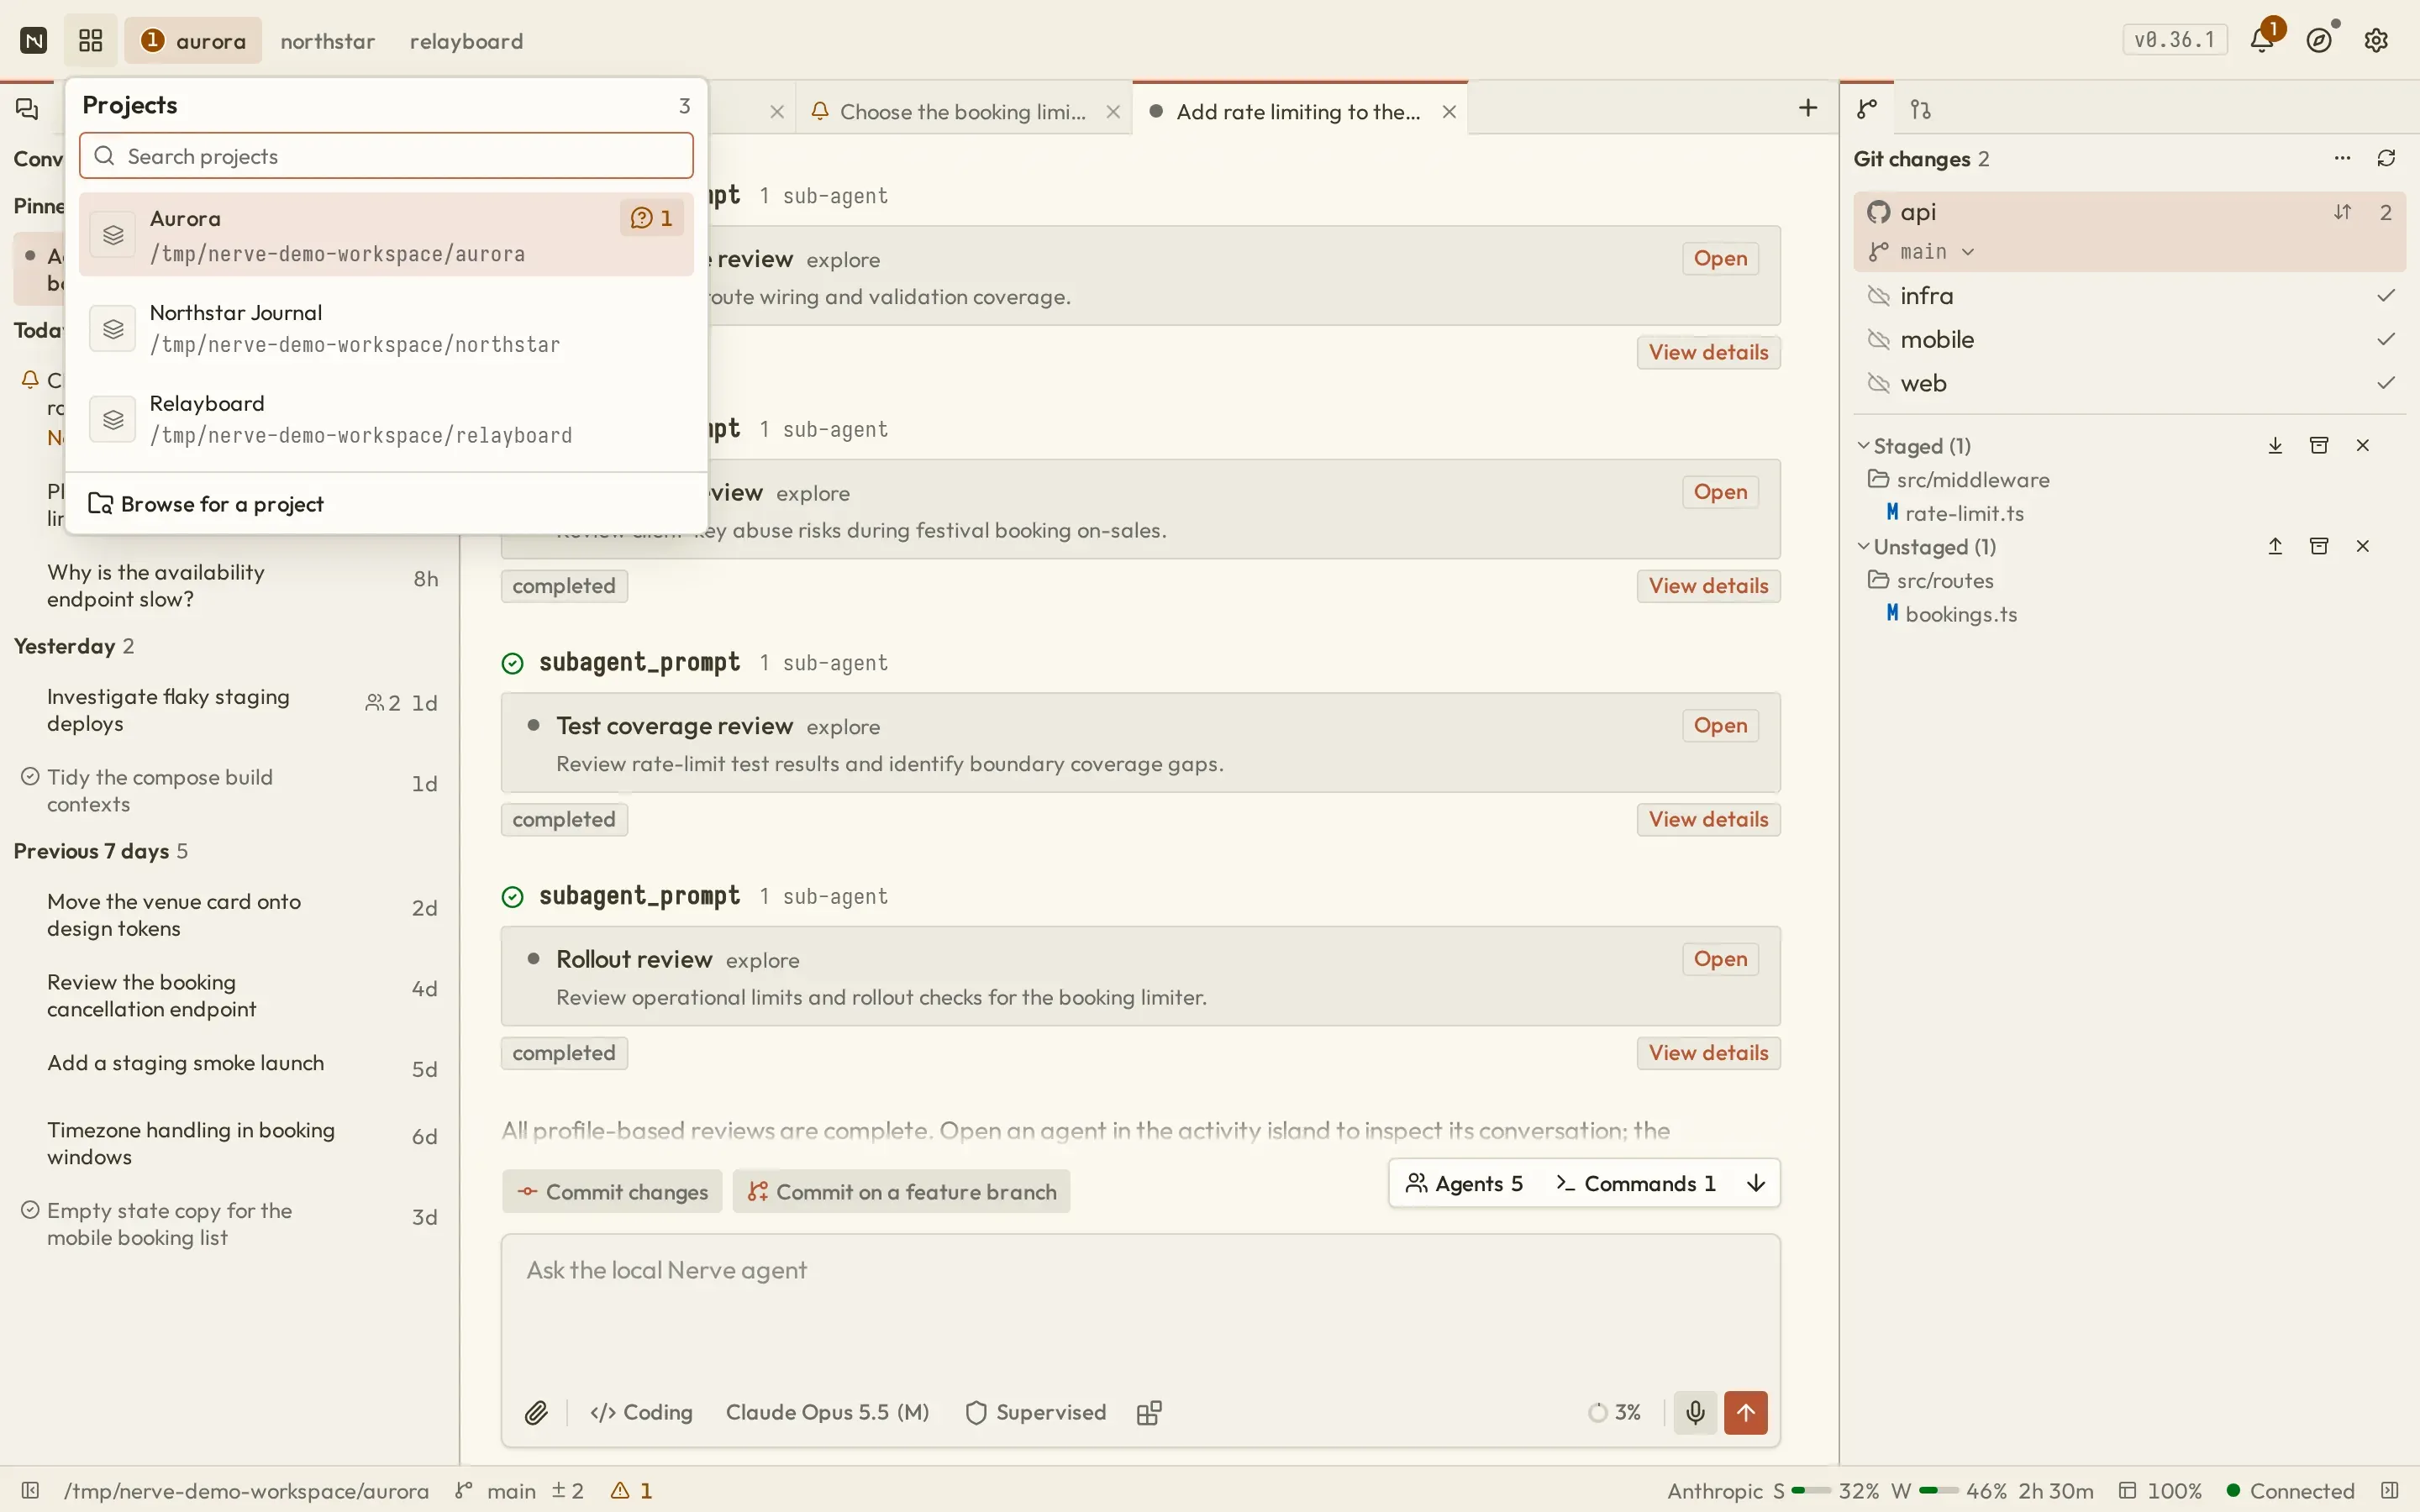2420x1512 pixels.
Task: Focus the Search projects field
Action: pos(386,156)
